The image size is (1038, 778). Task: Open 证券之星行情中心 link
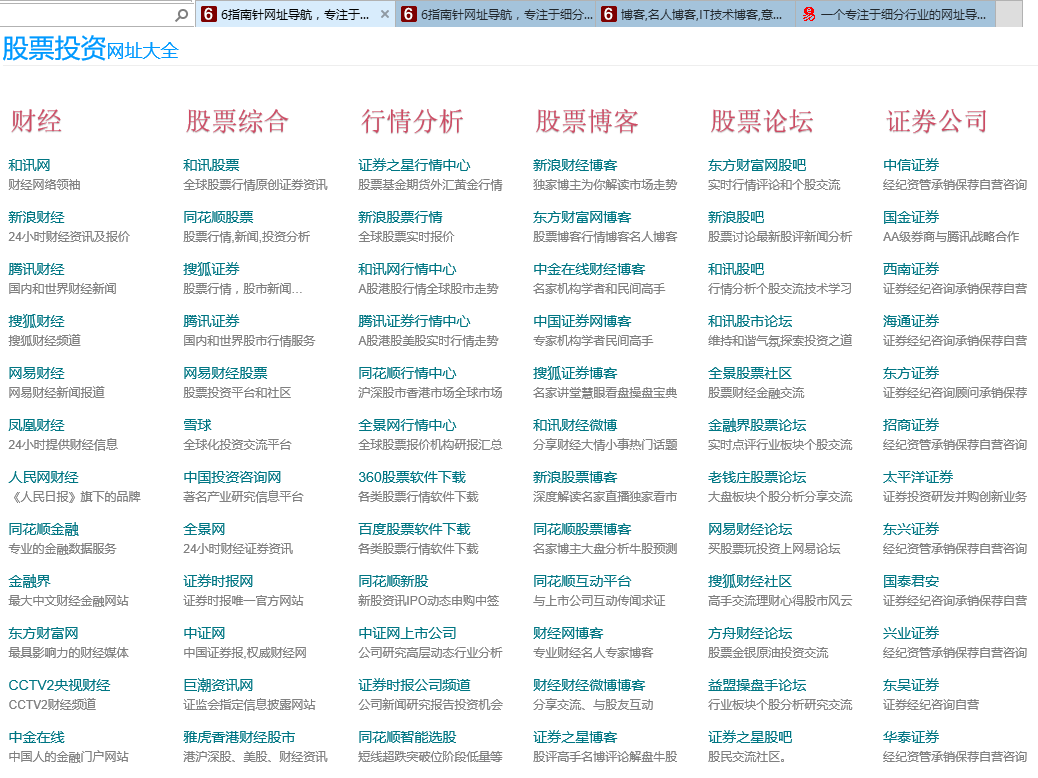[x=414, y=165]
